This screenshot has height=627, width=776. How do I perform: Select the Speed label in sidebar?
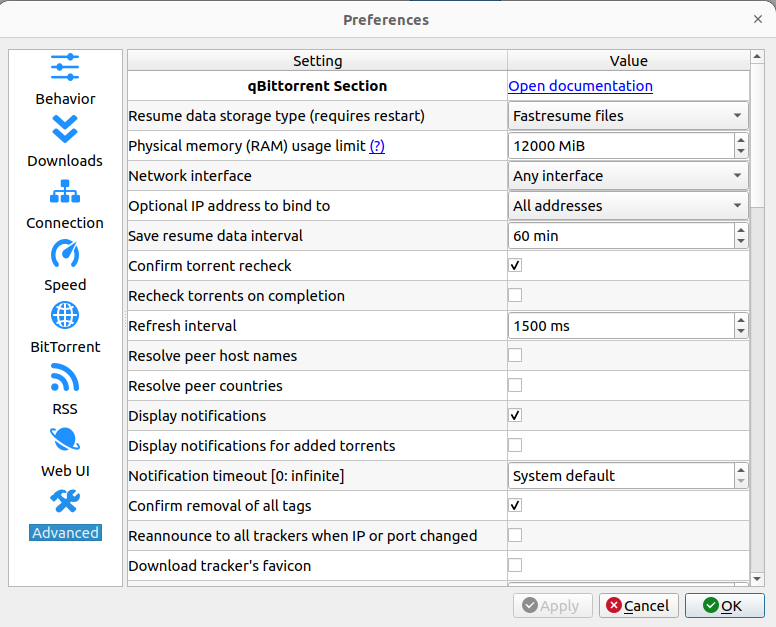(x=65, y=285)
